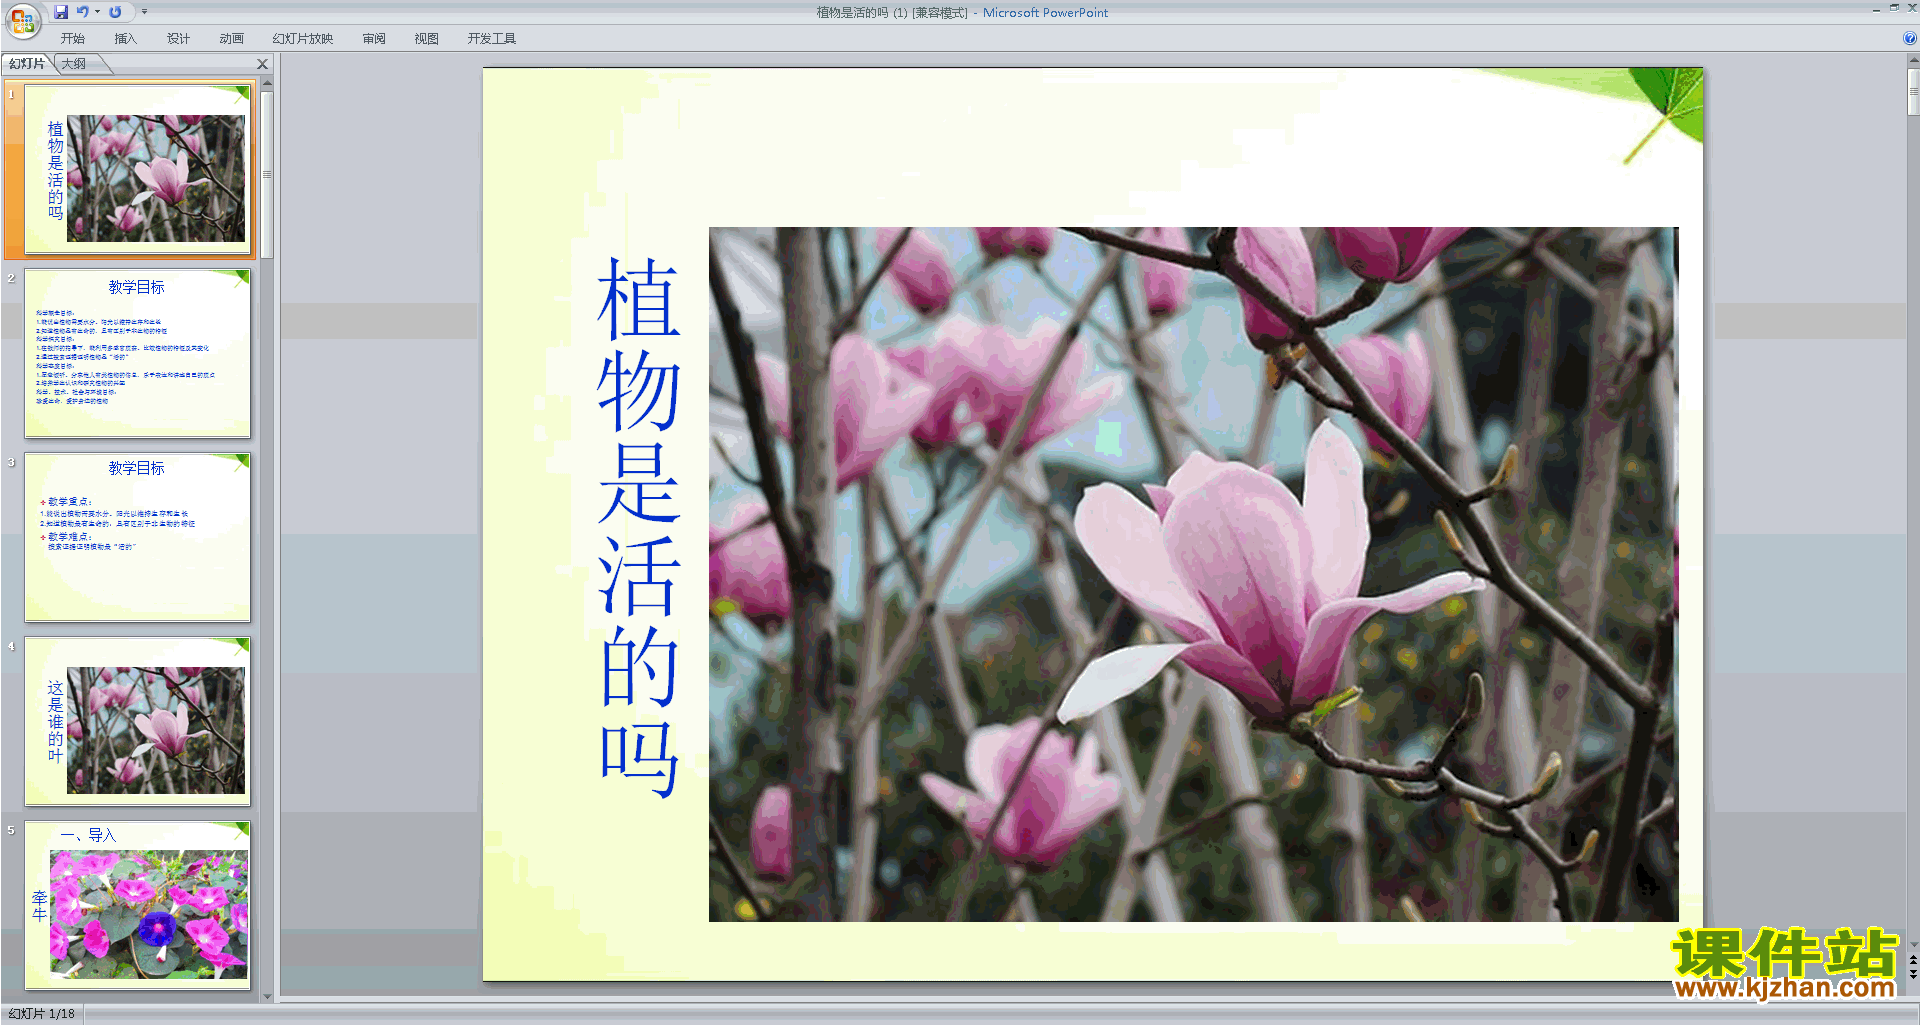The image size is (1920, 1025).
Task: Switch to the 大纲 outline tab
Action: pyautogui.click(x=74, y=64)
